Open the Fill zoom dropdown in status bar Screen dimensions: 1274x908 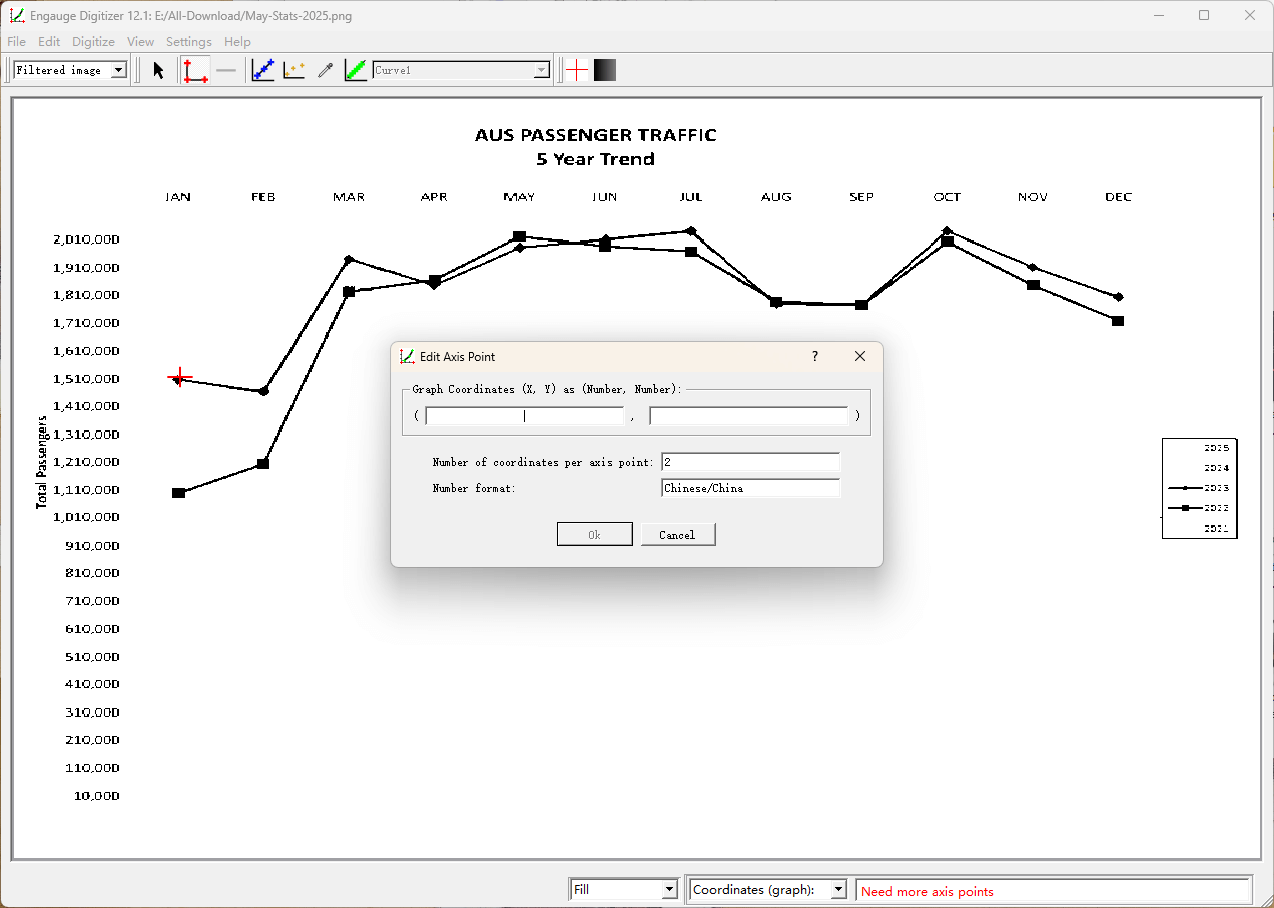668,889
